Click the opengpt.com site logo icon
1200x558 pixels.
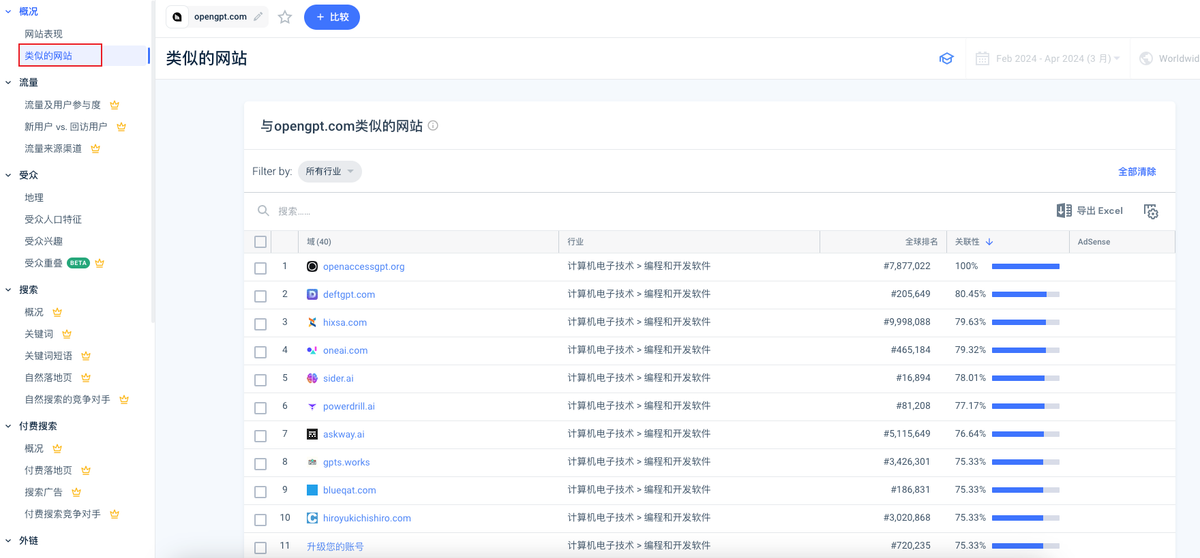178,17
